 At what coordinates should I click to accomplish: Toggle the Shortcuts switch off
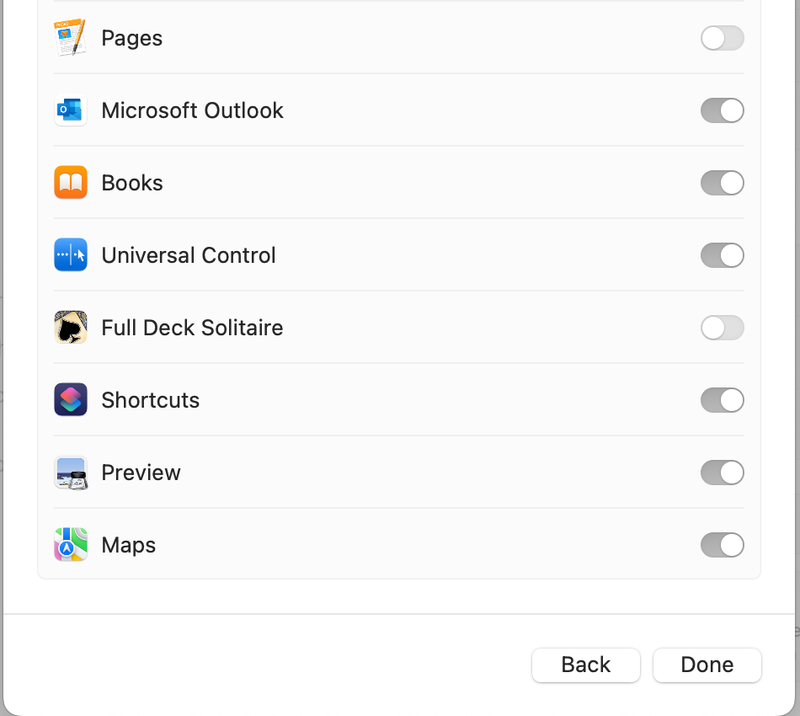click(722, 400)
